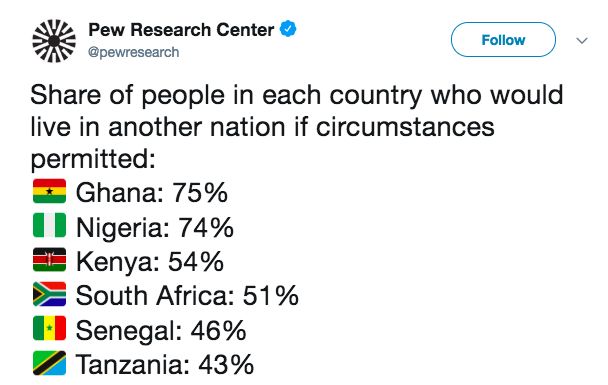Click the Ghana flag emoji
Screen dimensions: 608x385
(49, 191)
